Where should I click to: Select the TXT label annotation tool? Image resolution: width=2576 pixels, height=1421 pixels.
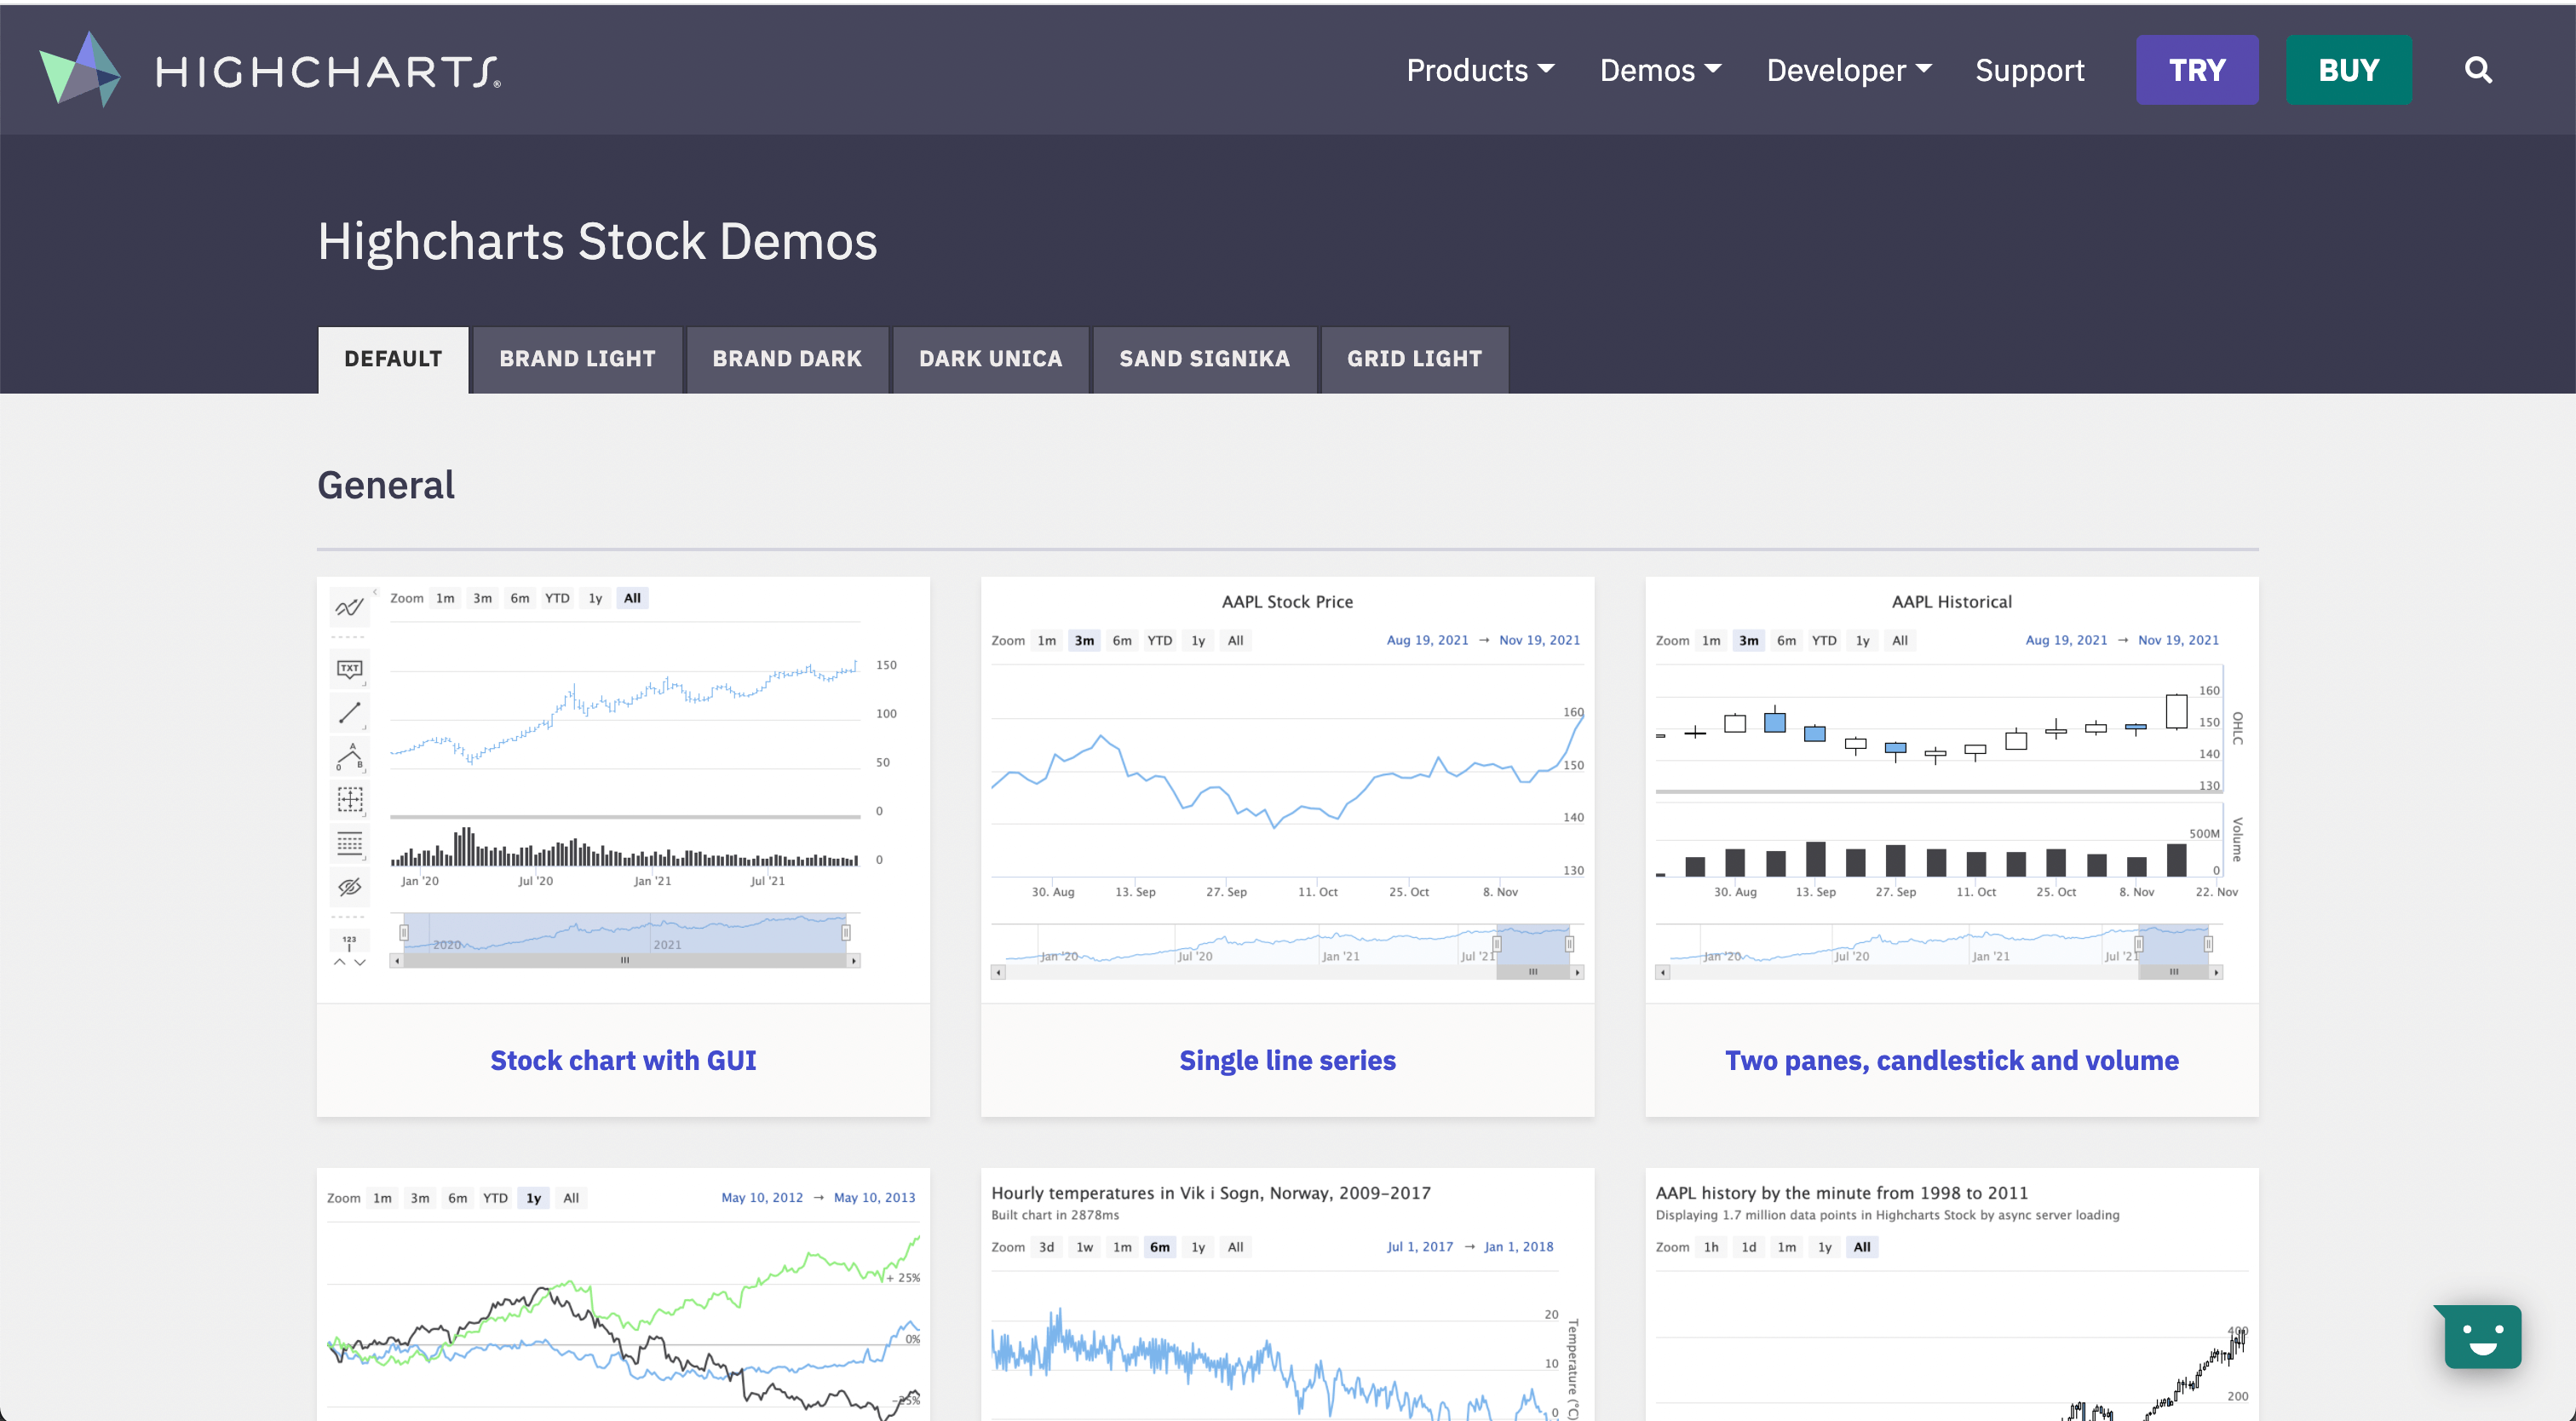coord(349,669)
